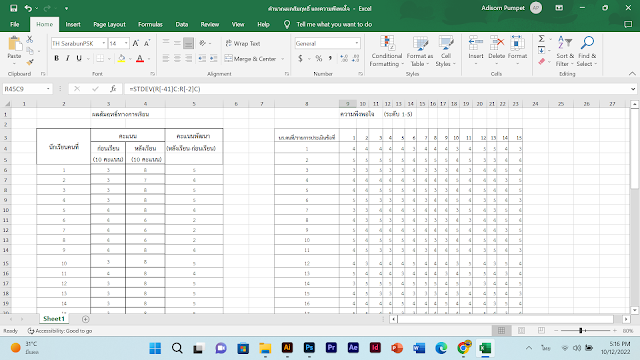Select the Sheet1 tab
The image size is (640, 360).
(54, 319)
